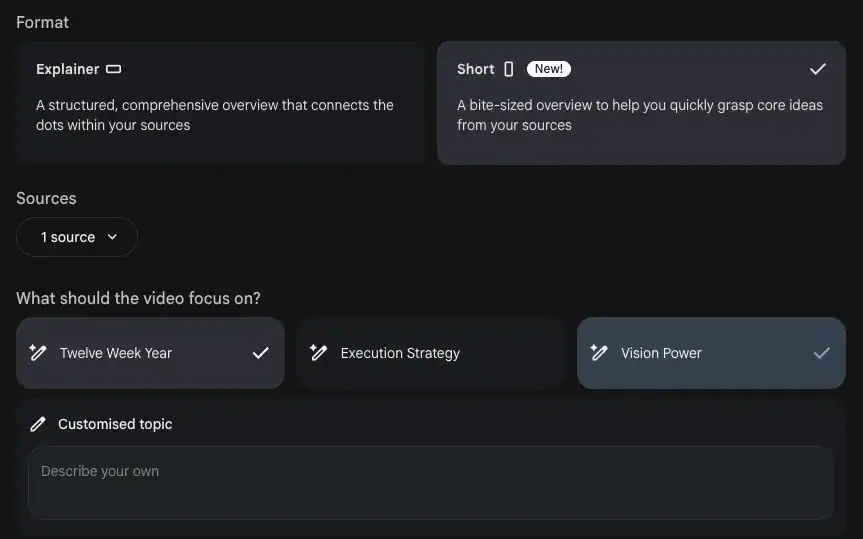Click 'What should the video focus on?' heading
The width and height of the screenshot is (863, 539).
(x=138, y=298)
